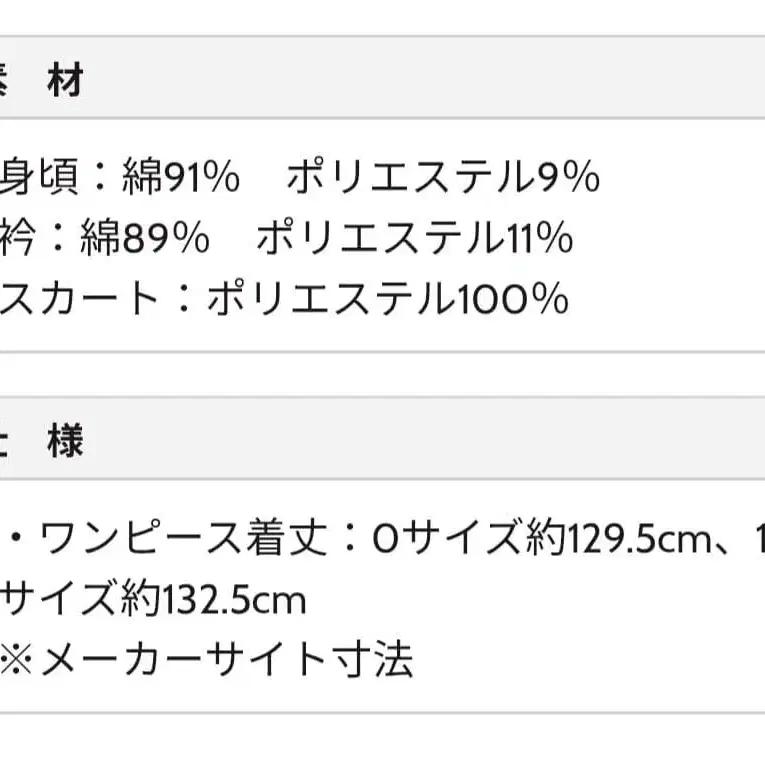Image resolution: width=765 pixels, height=765 pixels.
Task: Click the スカート label text
Action: click(x=79, y=298)
